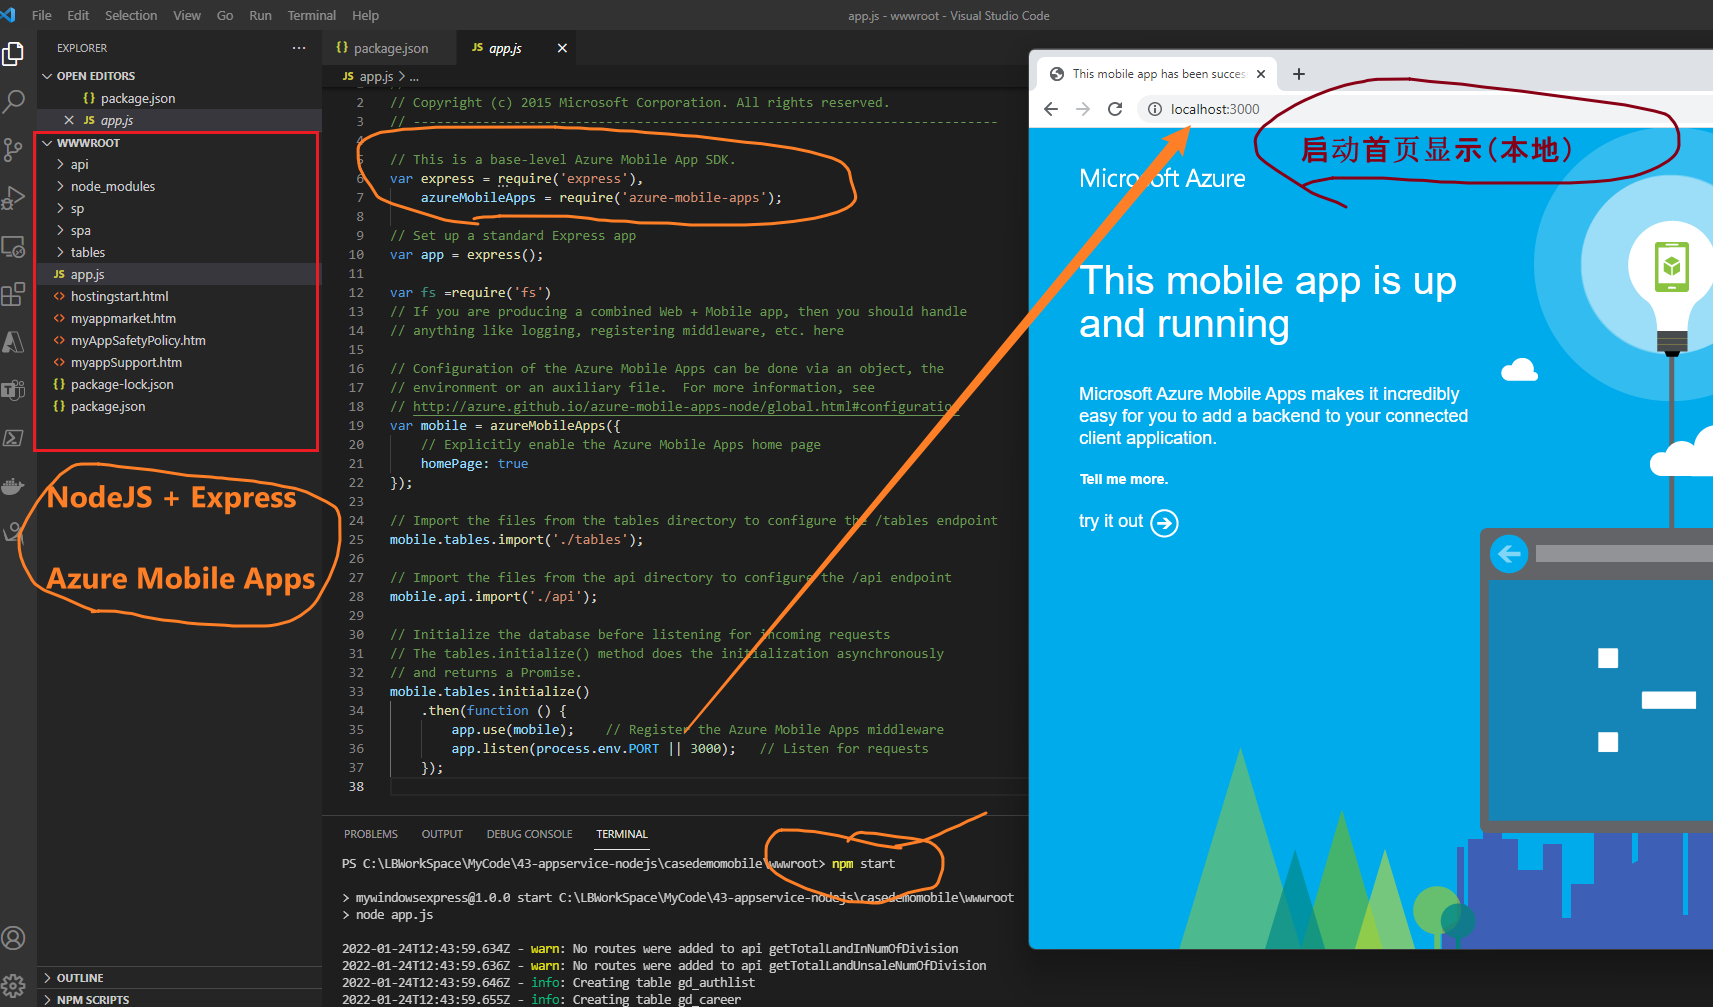
Task: Expand the node_modules folder
Action: click(112, 187)
